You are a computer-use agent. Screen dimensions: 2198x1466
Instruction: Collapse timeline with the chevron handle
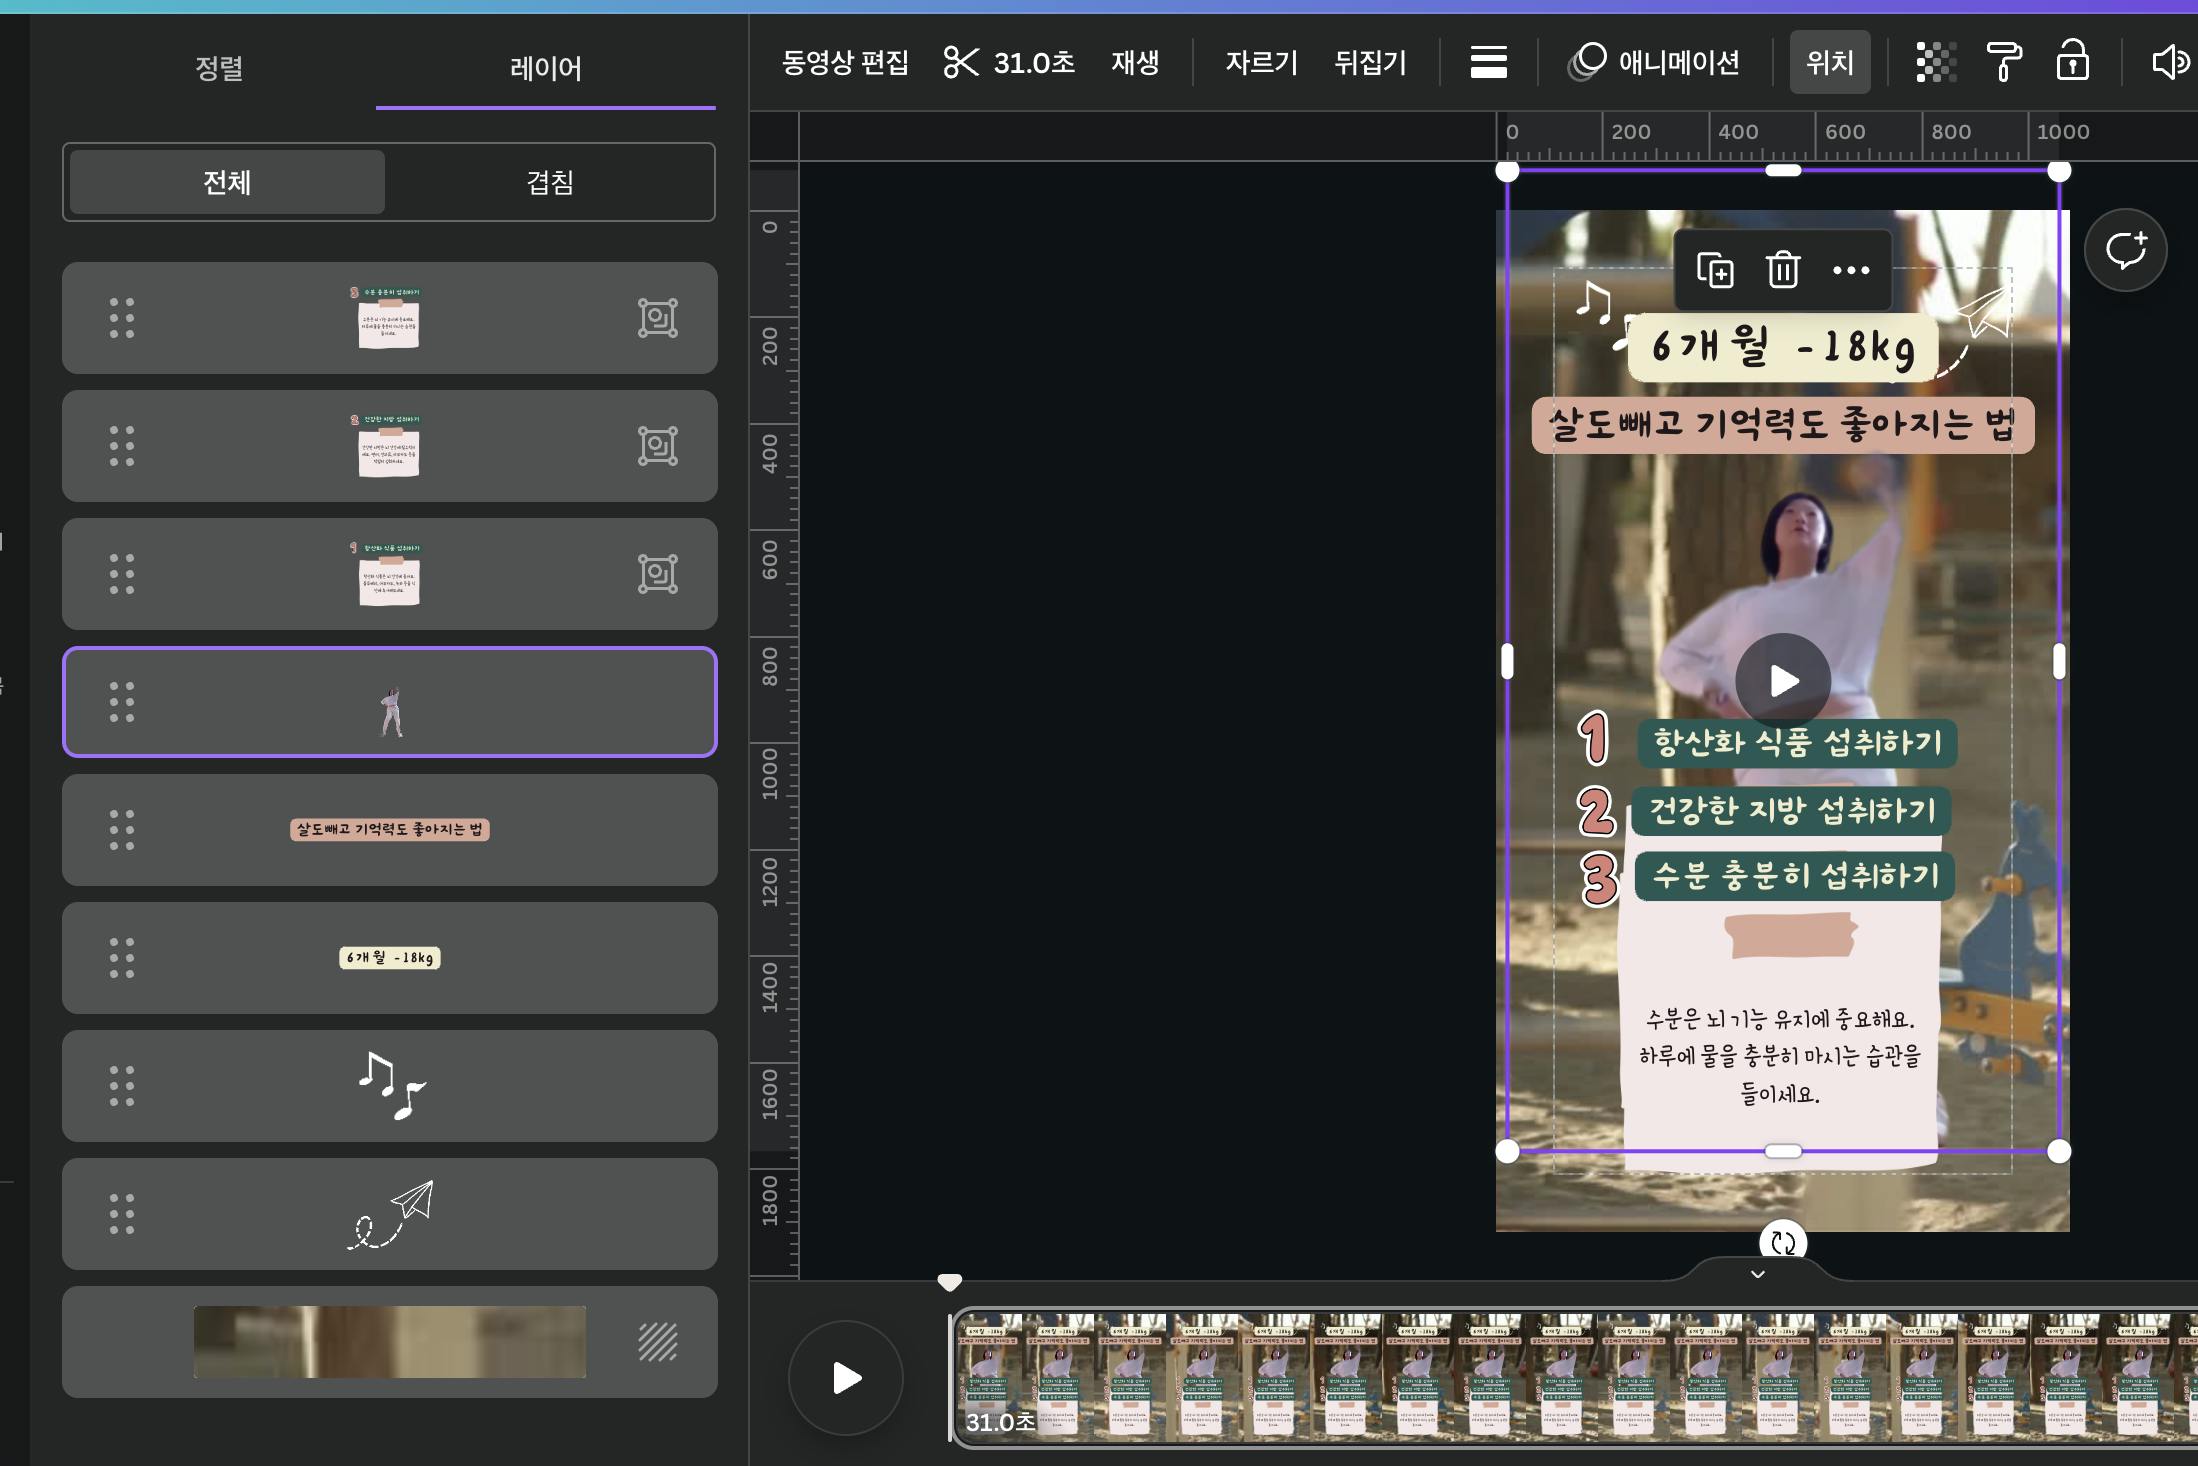click(x=1757, y=1274)
